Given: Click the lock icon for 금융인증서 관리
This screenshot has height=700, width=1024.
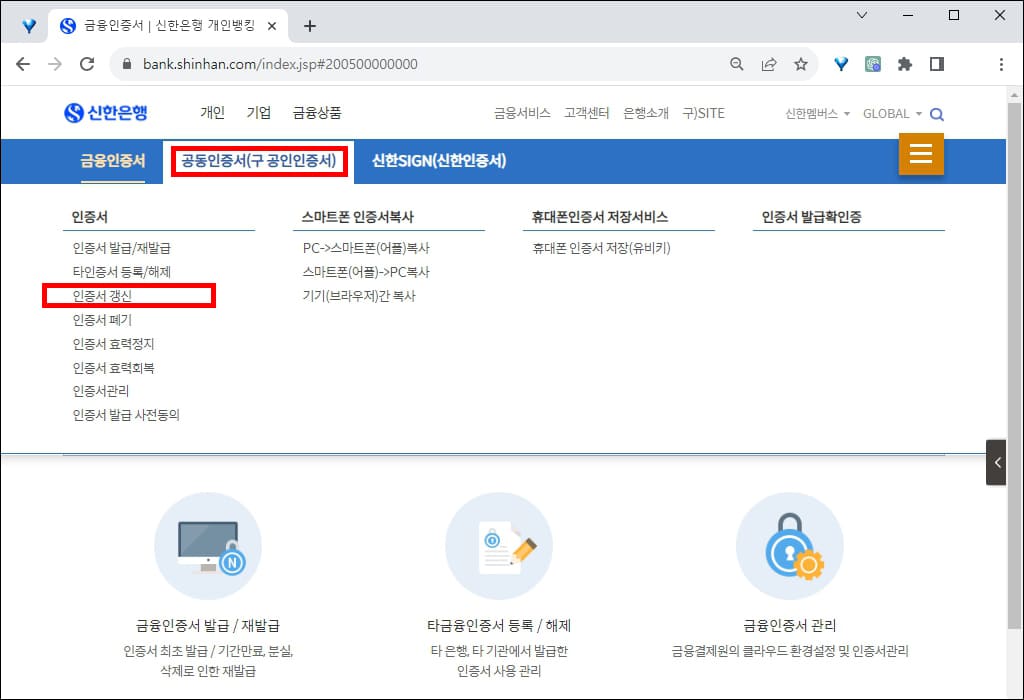Looking at the screenshot, I should point(790,545).
